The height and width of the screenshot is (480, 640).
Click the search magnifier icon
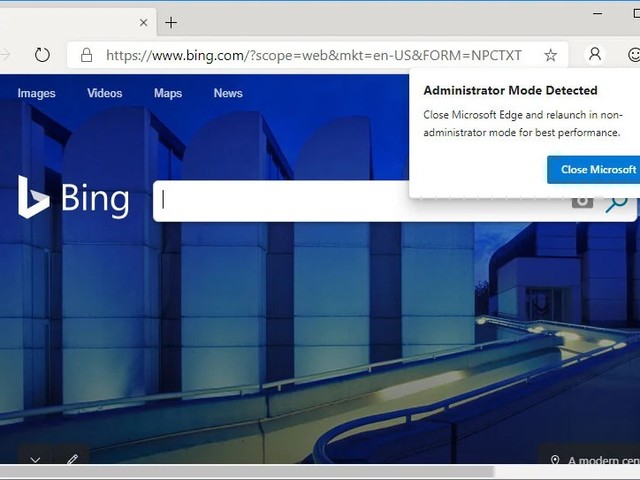616,203
